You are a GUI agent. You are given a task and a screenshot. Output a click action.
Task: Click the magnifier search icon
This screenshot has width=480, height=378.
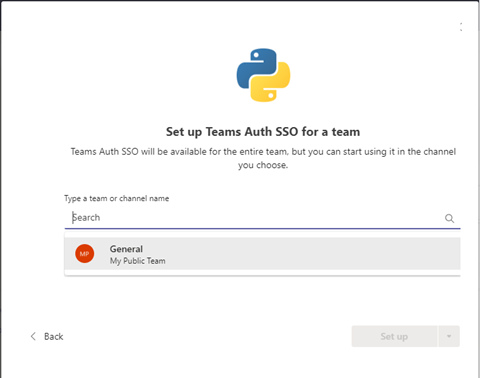tap(449, 218)
